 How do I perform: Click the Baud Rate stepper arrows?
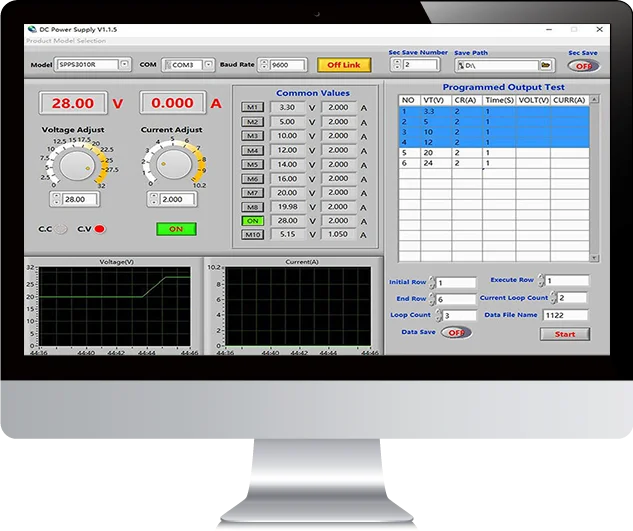pos(264,65)
